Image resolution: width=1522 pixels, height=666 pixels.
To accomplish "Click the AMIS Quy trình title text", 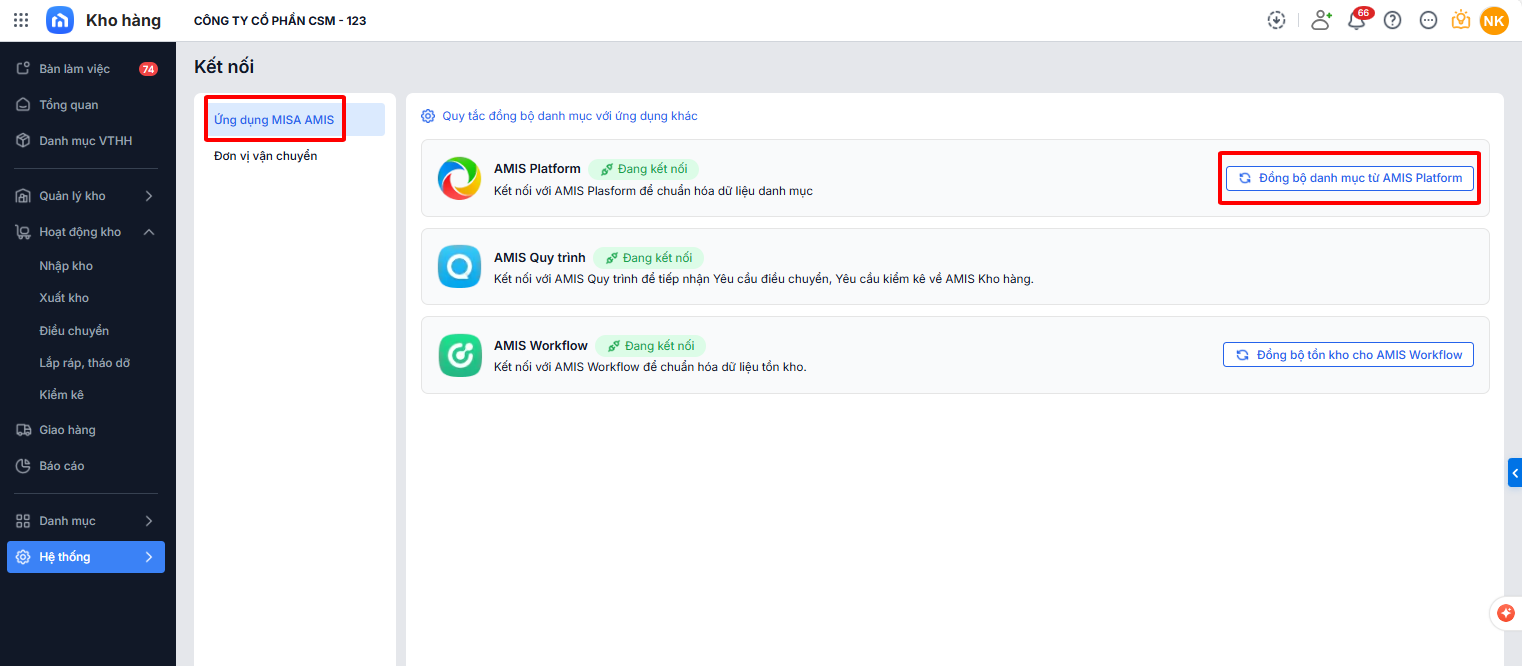I will (540, 258).
